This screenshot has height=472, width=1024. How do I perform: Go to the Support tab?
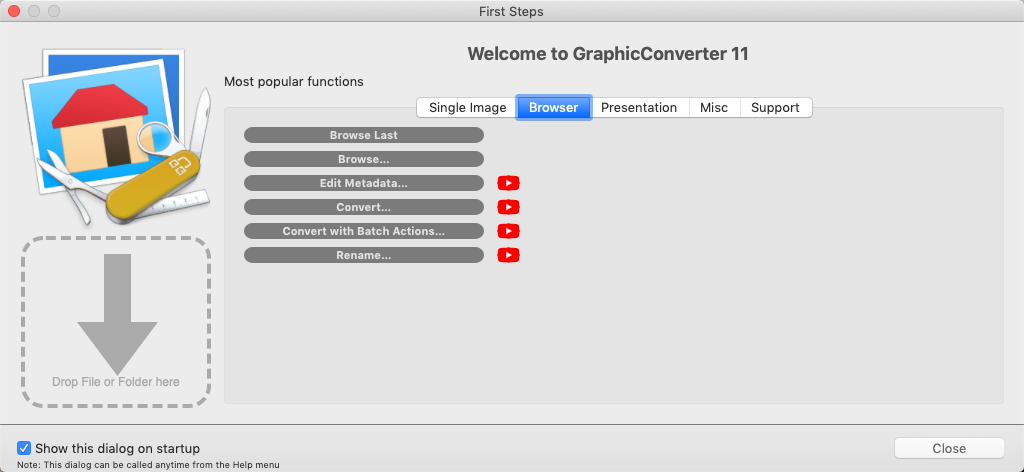775,108
